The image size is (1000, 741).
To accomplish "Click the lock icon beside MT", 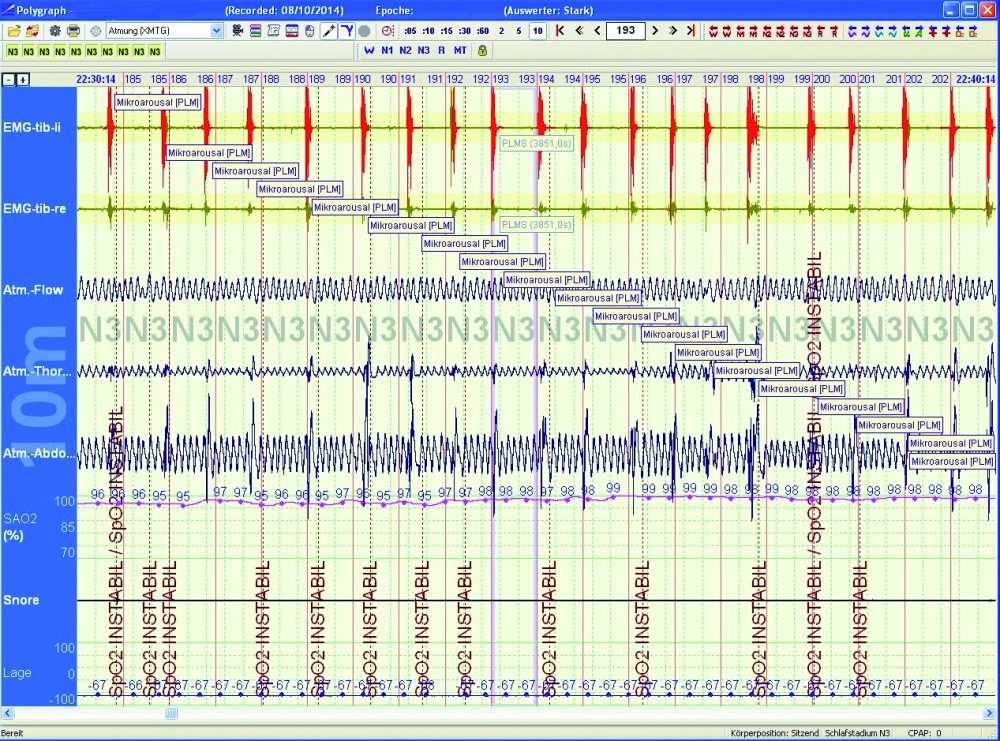I will pos(482,50).
